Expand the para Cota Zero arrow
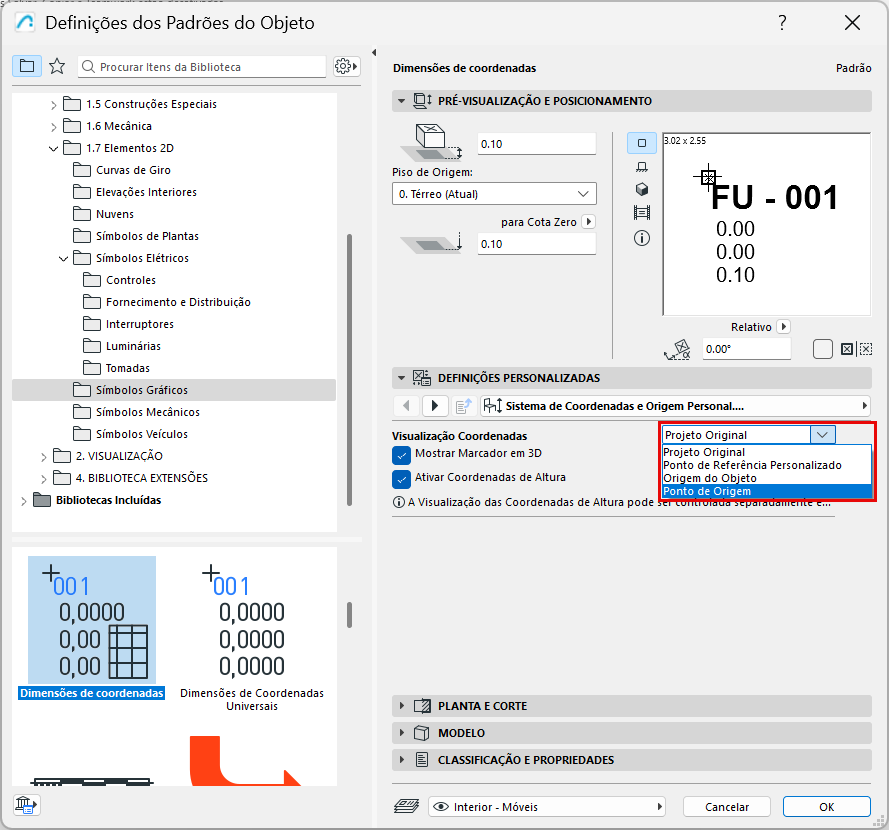The image size is (889, 830). pos(589,222)
